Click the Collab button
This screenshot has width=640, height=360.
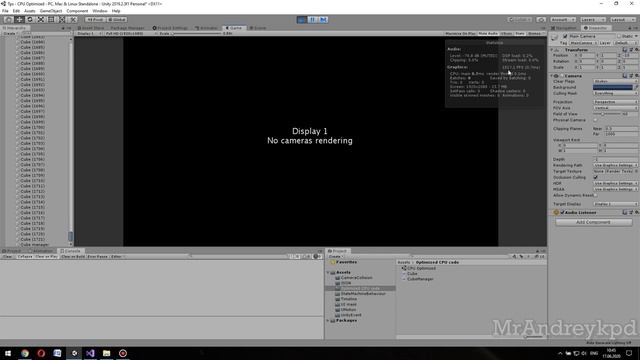[x=520, y=20]
